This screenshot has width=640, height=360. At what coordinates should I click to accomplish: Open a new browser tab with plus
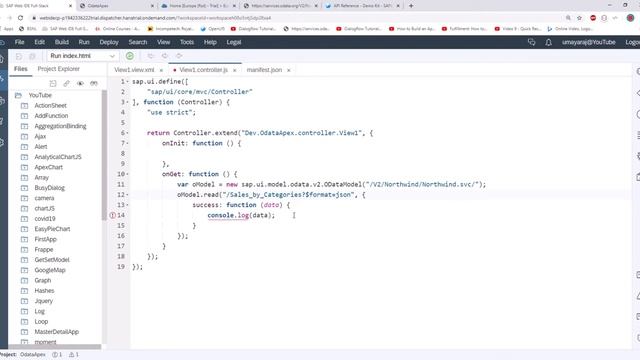click(411, 6)
